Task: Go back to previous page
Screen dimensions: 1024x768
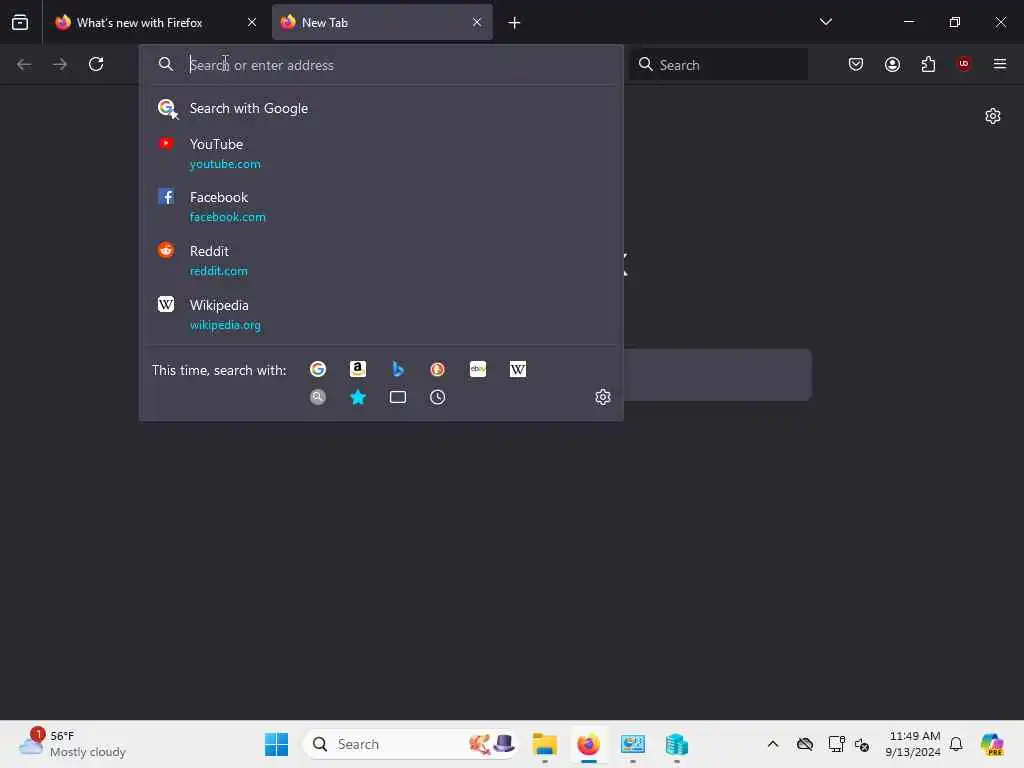Action: click(x=24, y=64)
